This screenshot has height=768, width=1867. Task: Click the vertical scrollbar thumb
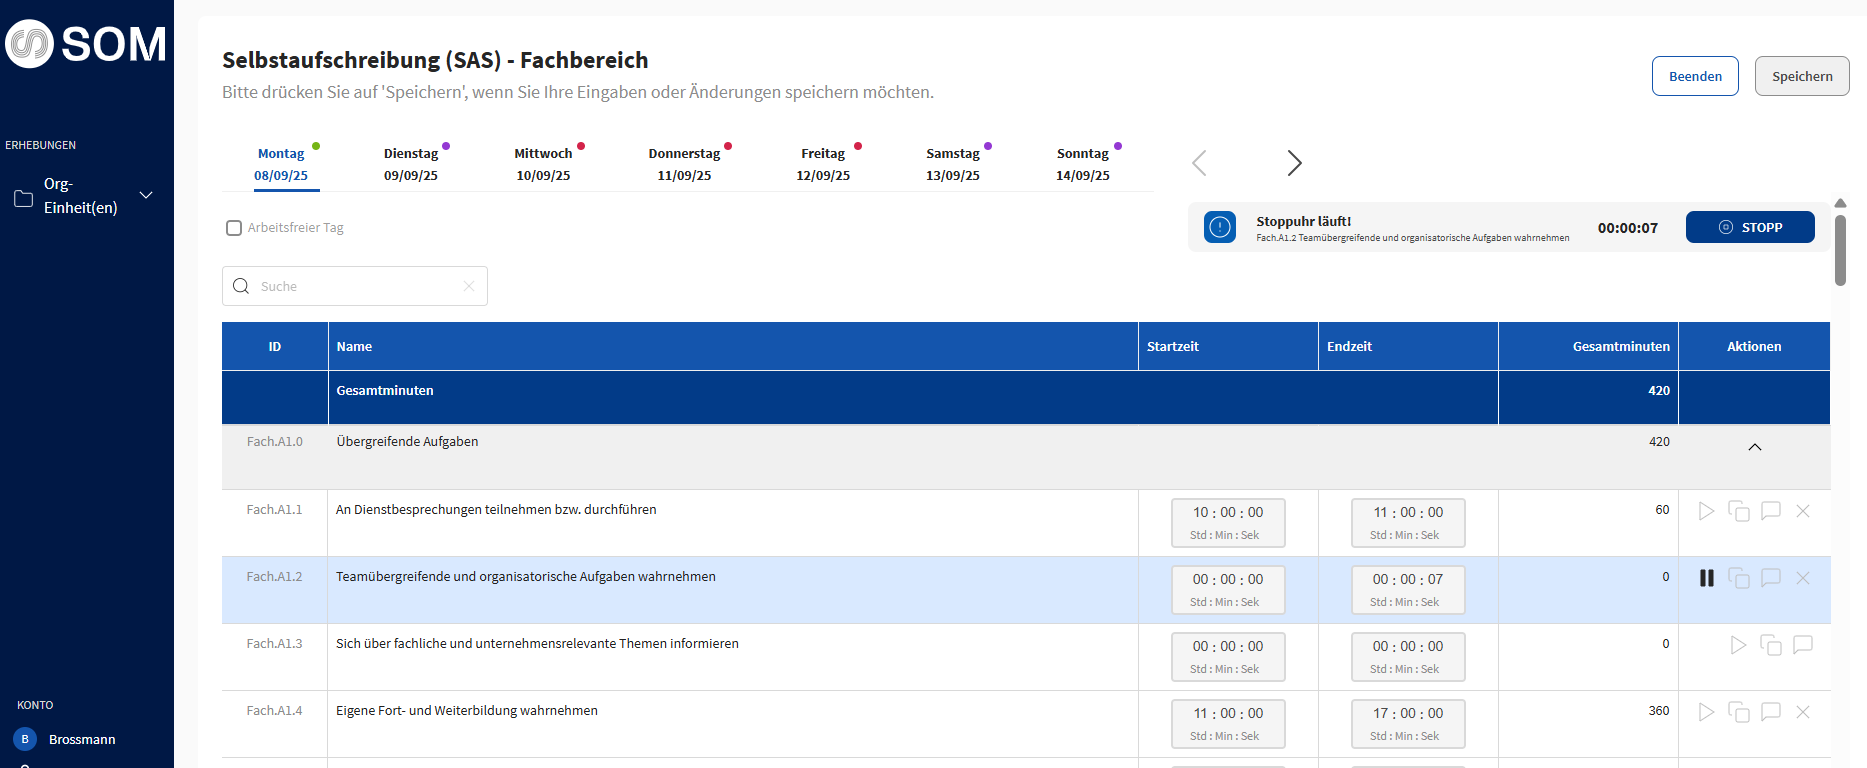pos(1840,250)
